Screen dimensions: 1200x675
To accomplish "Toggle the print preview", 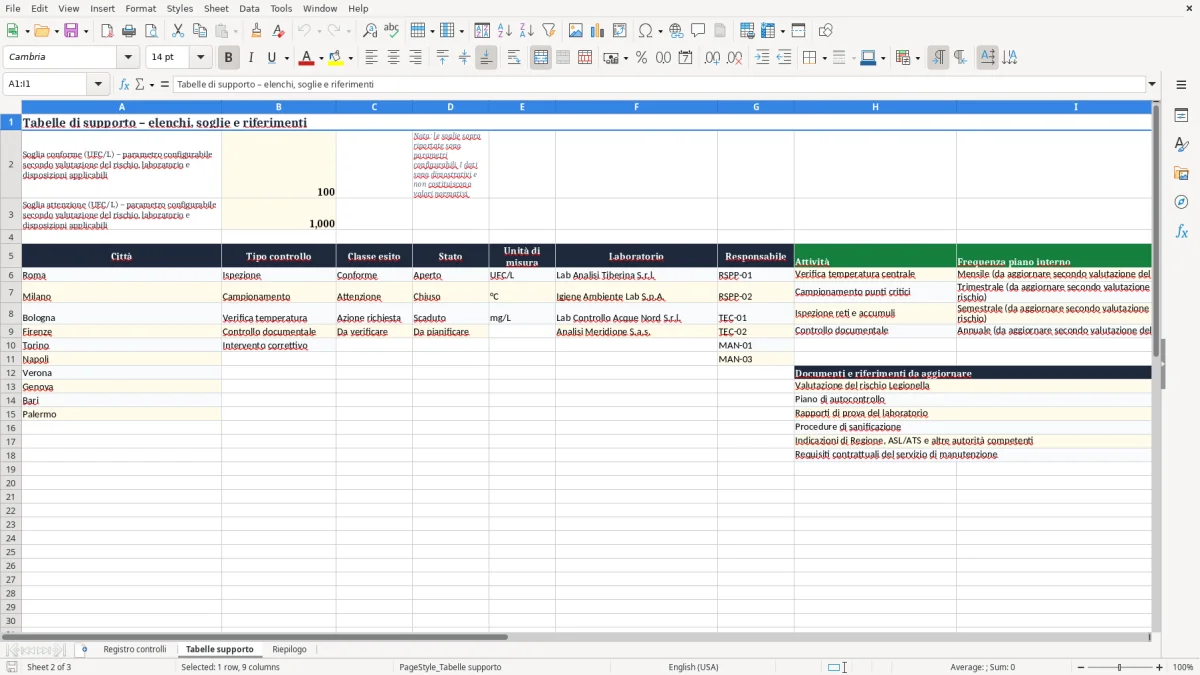I will click(151, 31).
